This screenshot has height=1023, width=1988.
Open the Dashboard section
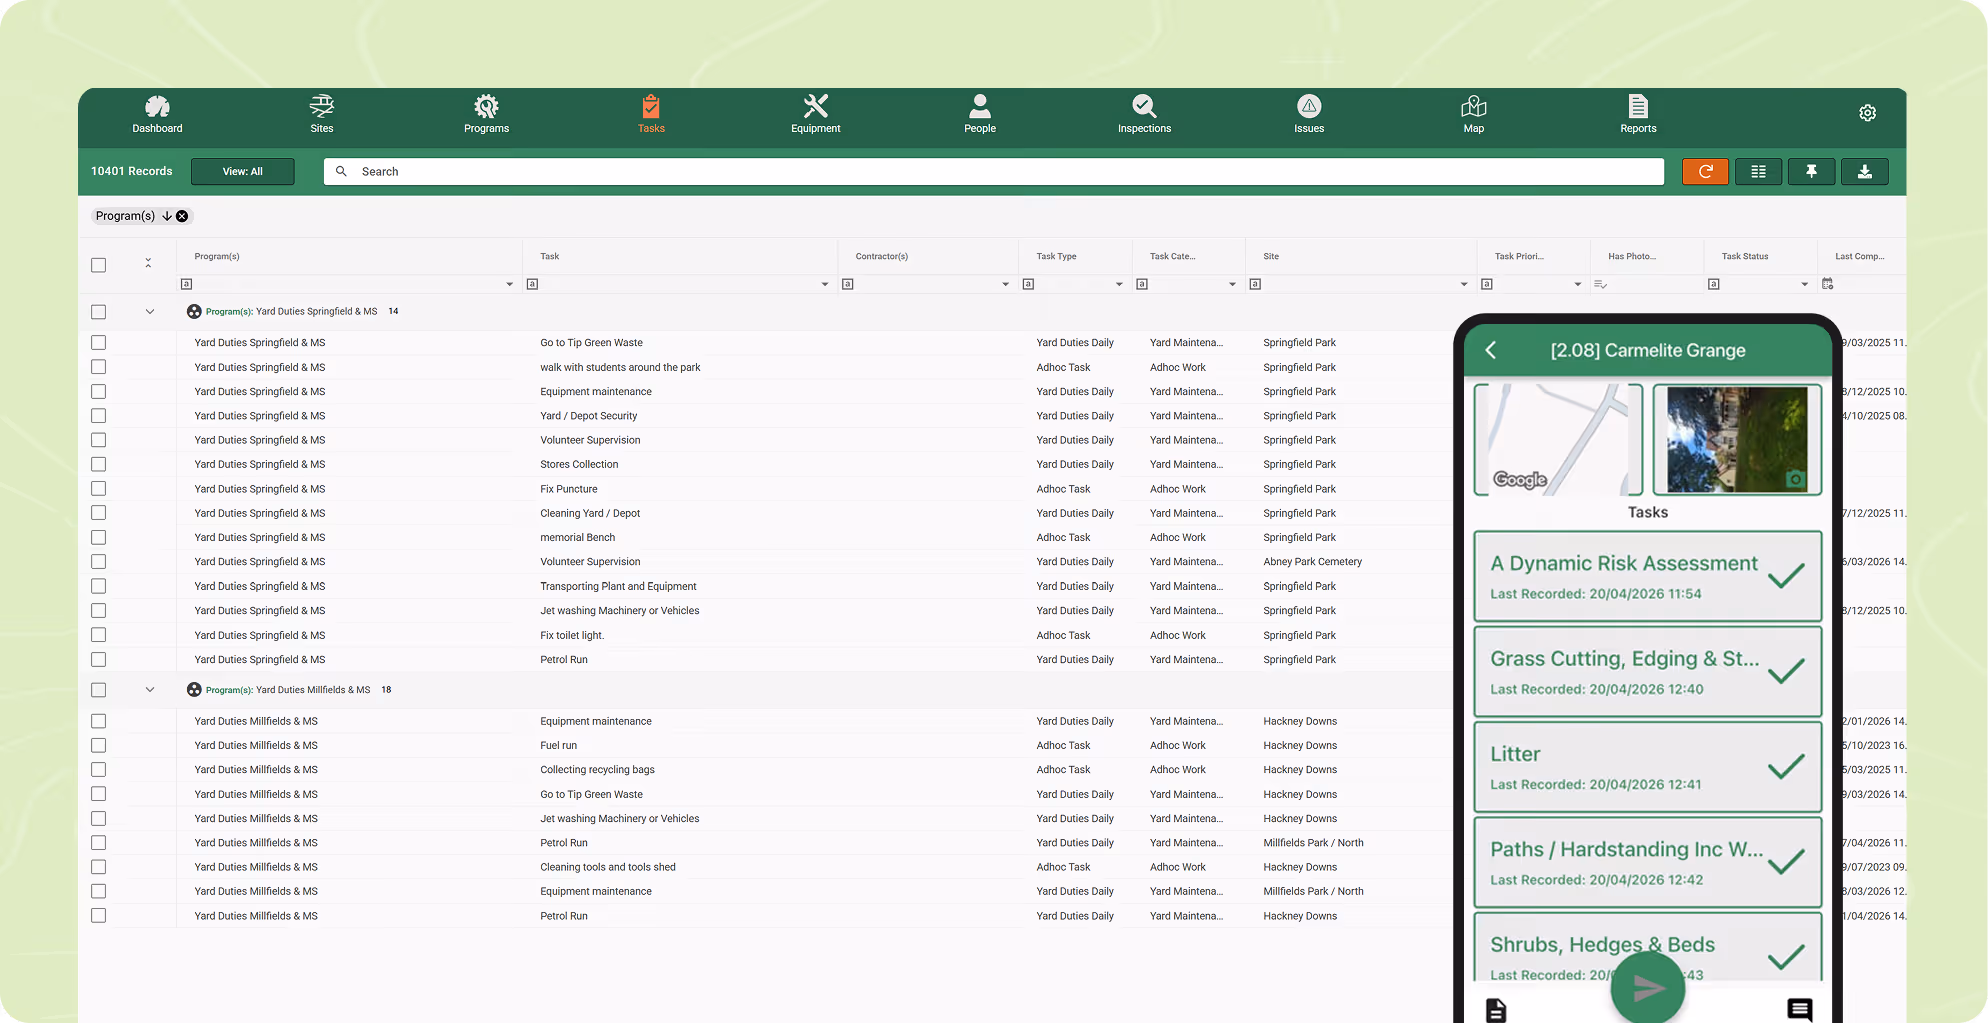[157, 114]
